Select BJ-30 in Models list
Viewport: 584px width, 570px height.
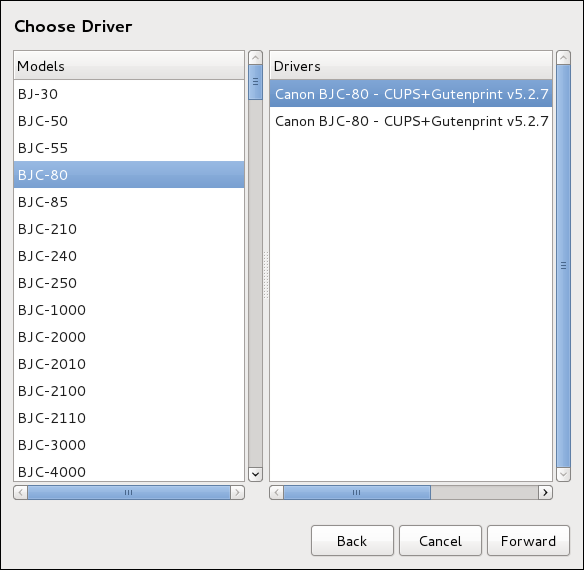click(129, 94)
